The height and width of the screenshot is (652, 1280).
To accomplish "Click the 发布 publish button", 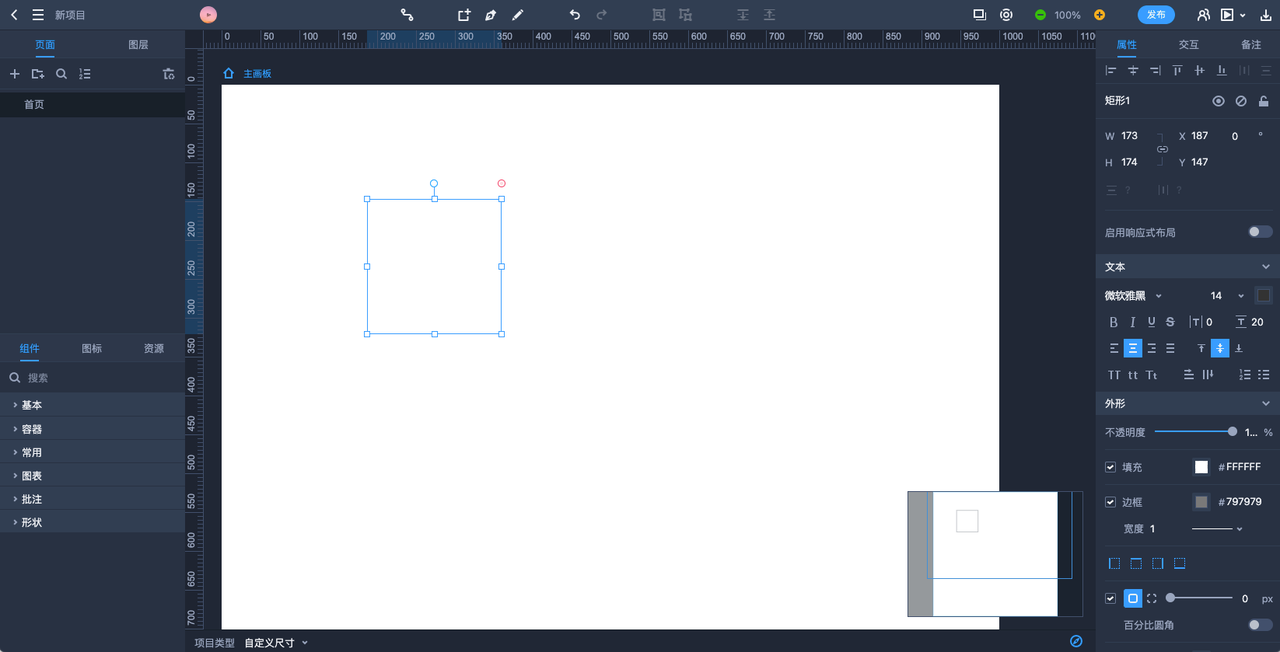I will [x=1156, y=15].
